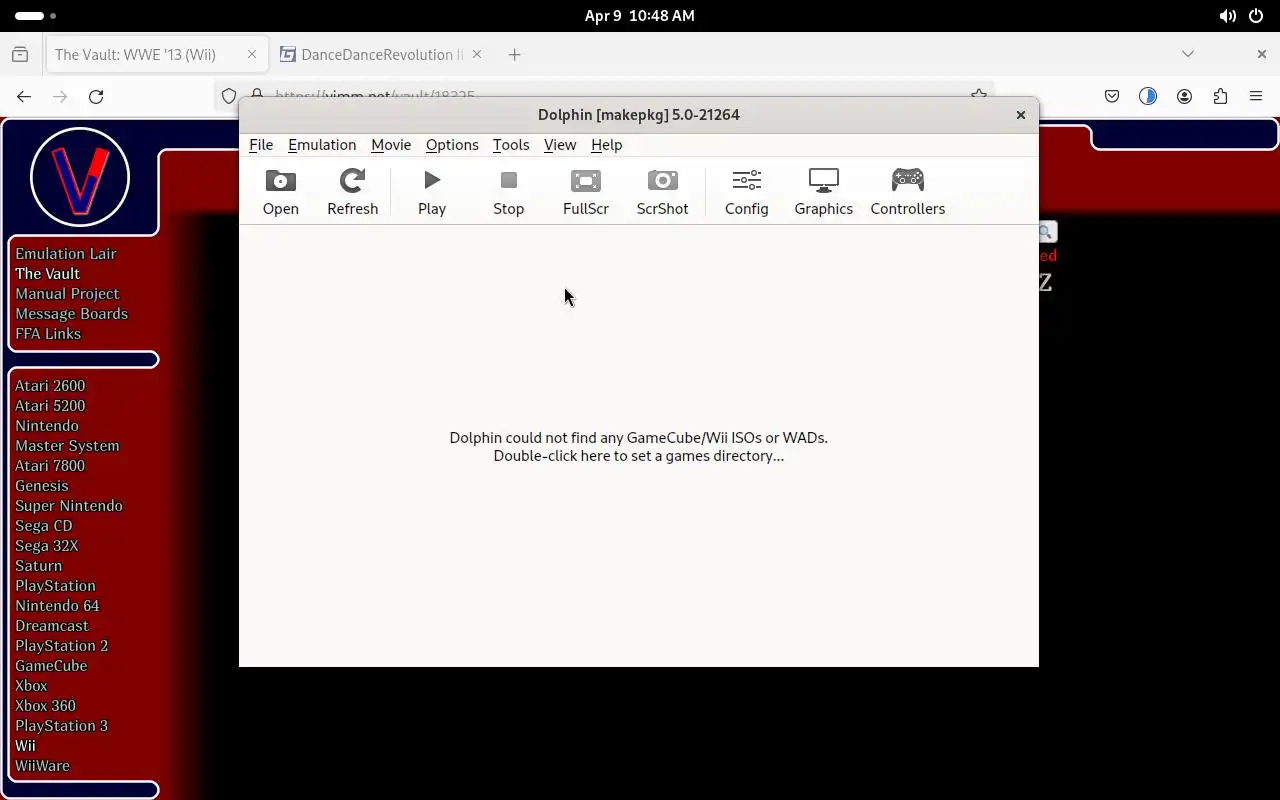Click the shield tracking protection icon
The image size is (1280, 800).
point(229,96)
